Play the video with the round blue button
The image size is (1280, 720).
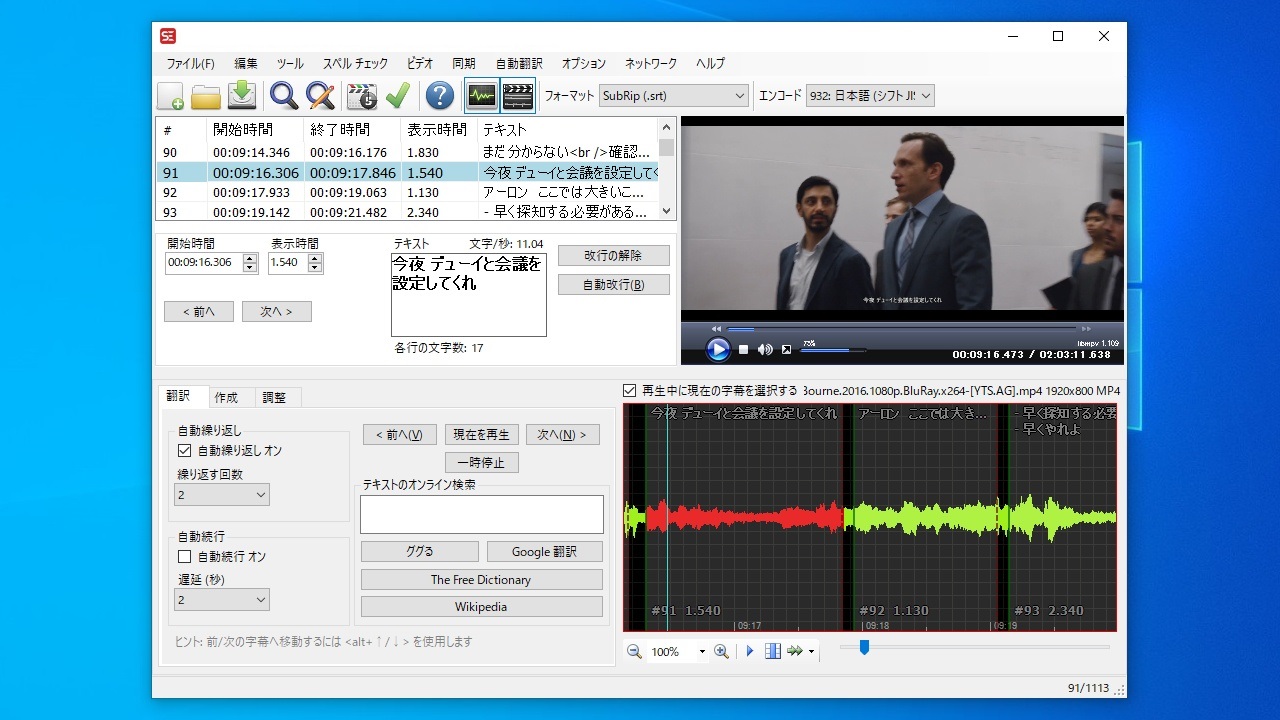point(717,349)
